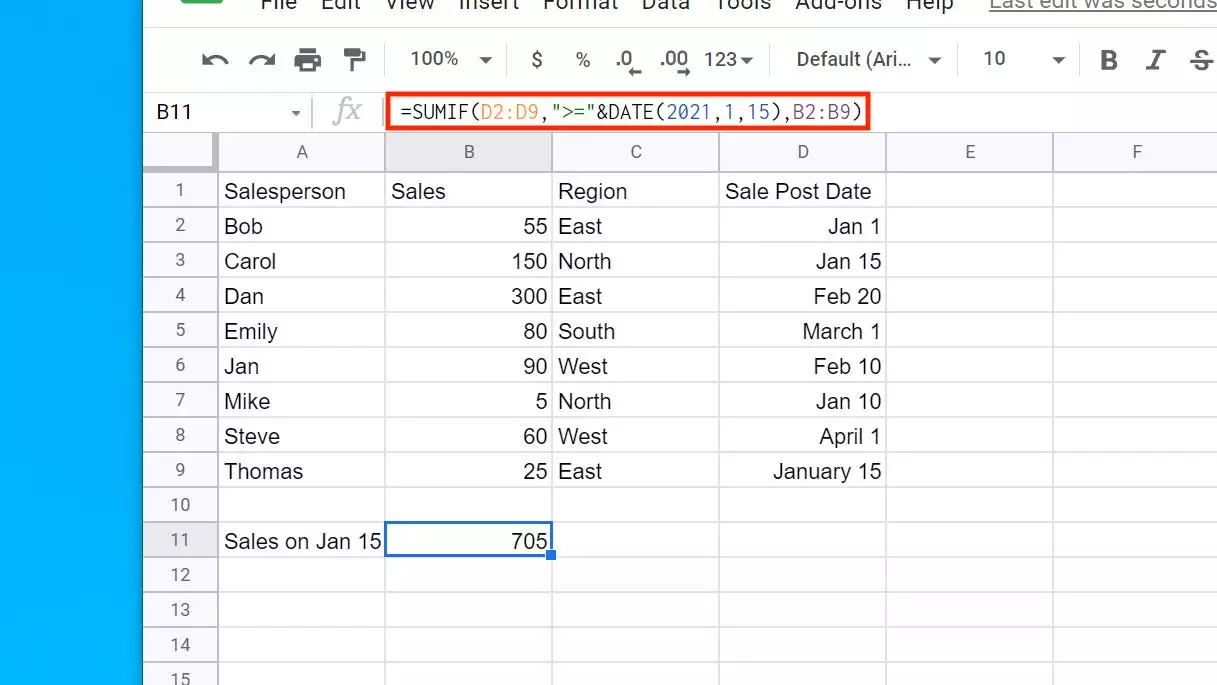Toggle strikethrough formatting
The width and height of the screenshot is (1217, 685).
1201,60
